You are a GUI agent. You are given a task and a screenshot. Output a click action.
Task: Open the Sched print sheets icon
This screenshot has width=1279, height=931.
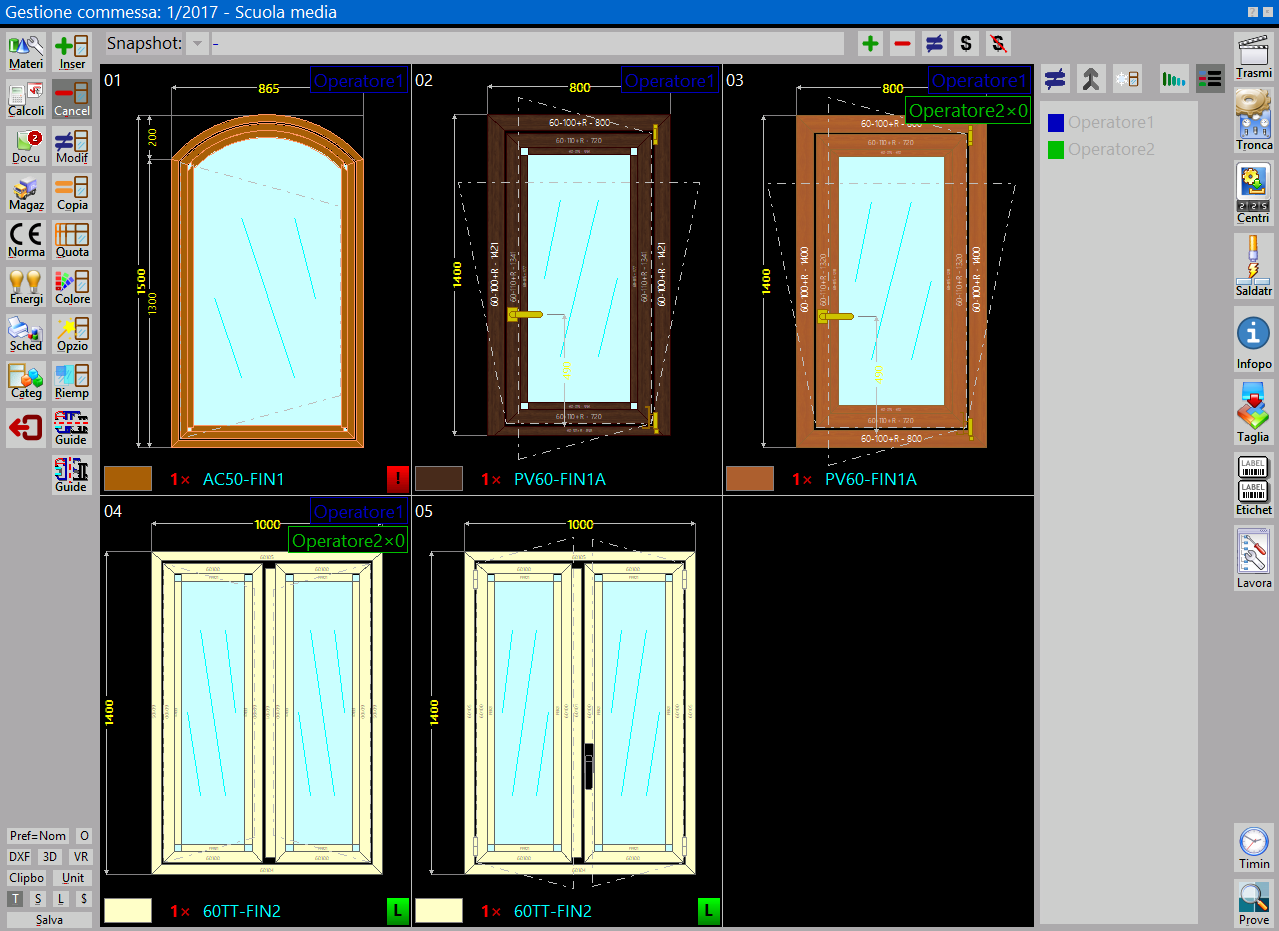(26, 334)
